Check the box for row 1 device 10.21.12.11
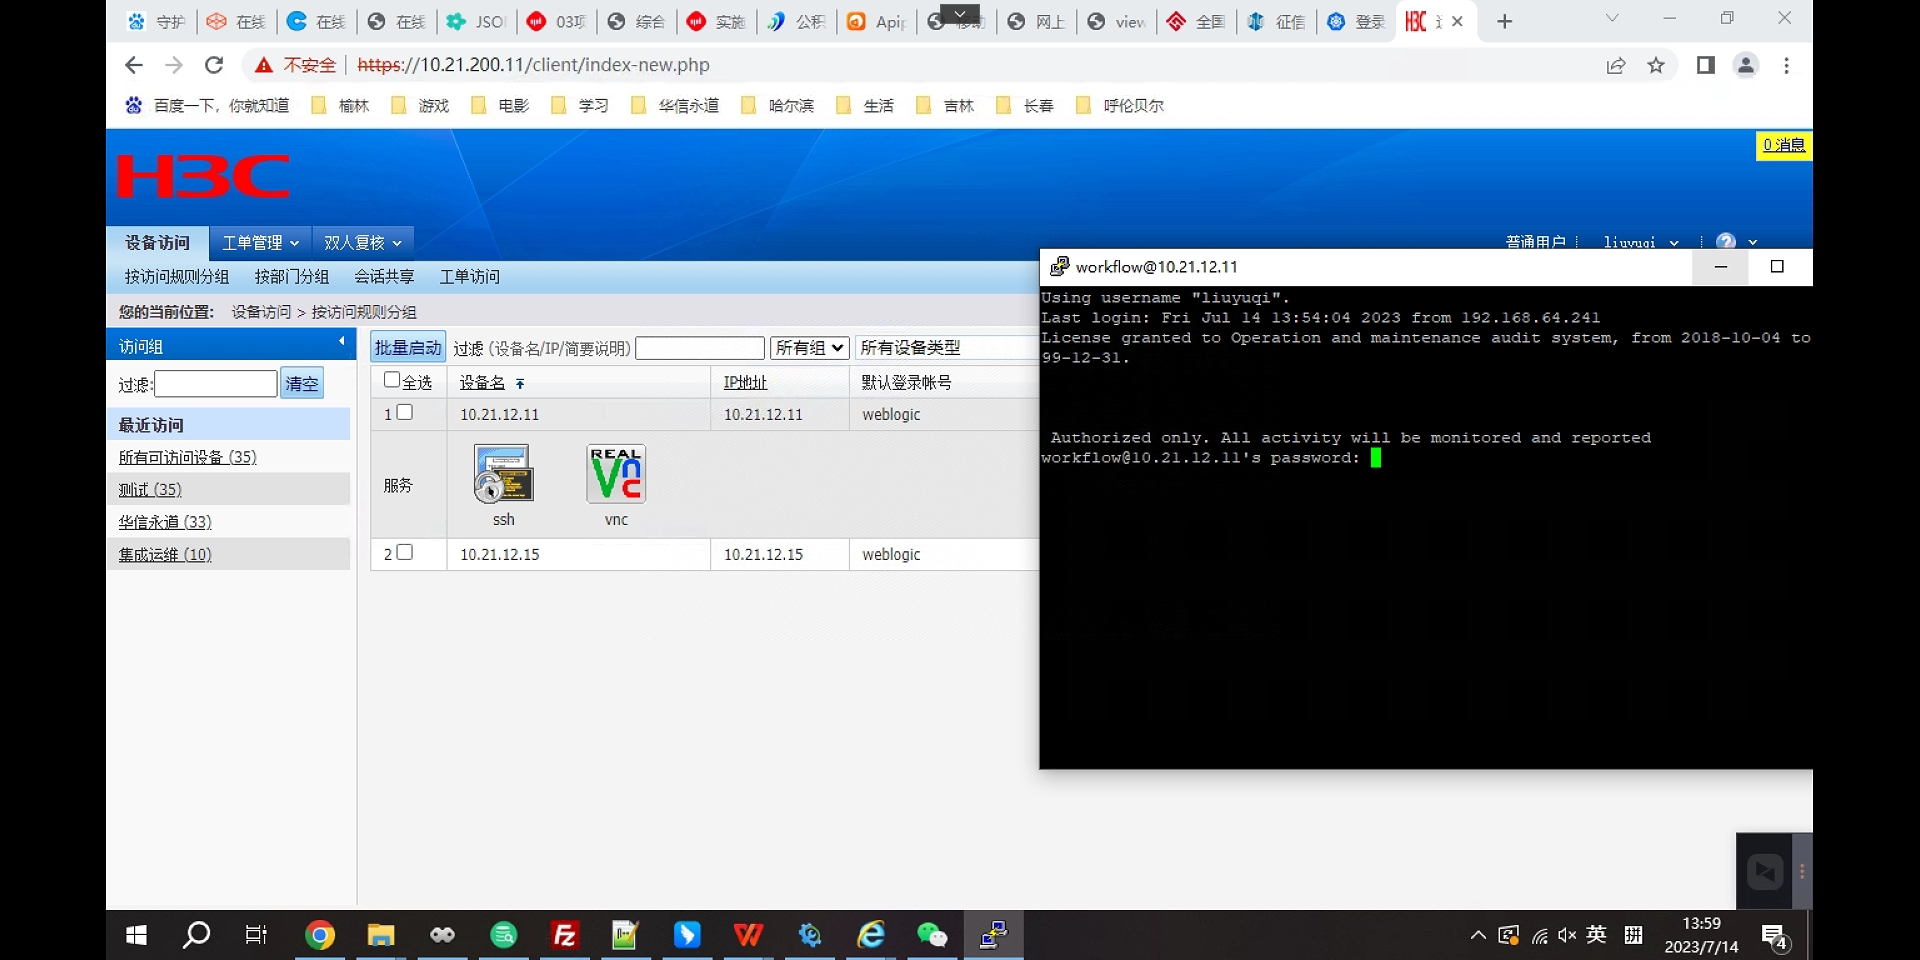This screenshot has height=960, width=1920. point(405,412)
